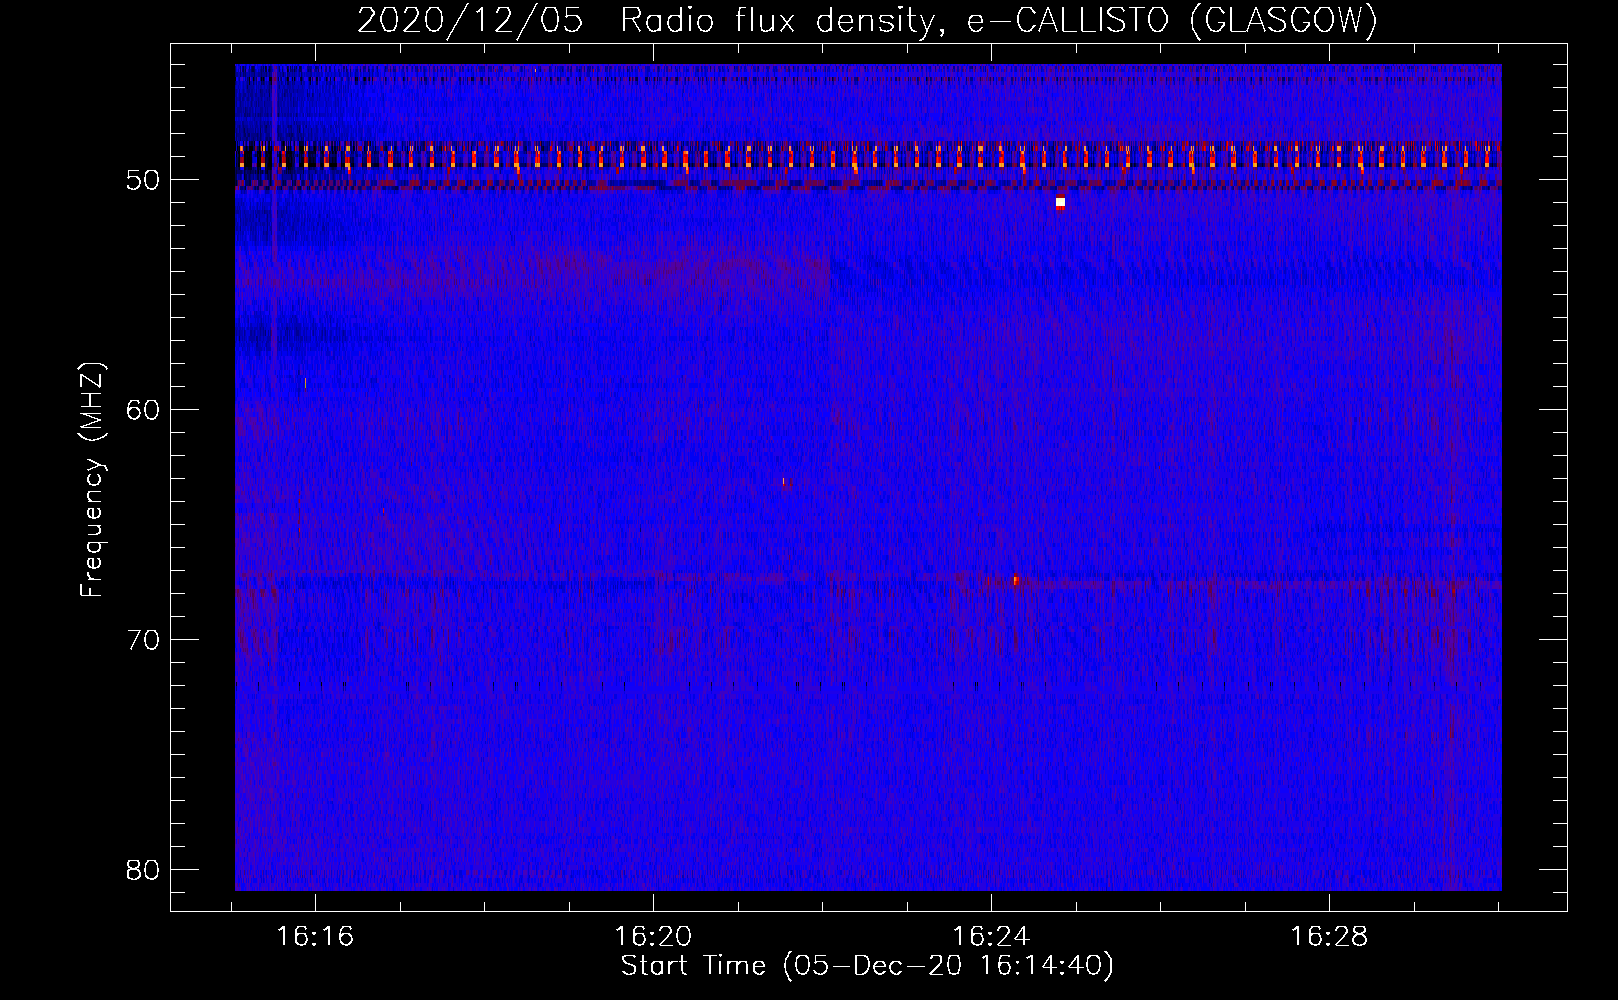Image resolution: width=1618 pixels, height=1000 pixels.
Task: Click the plot title mentioning e-CALLISTO (GLASGOW)
Action: [867, 20]
